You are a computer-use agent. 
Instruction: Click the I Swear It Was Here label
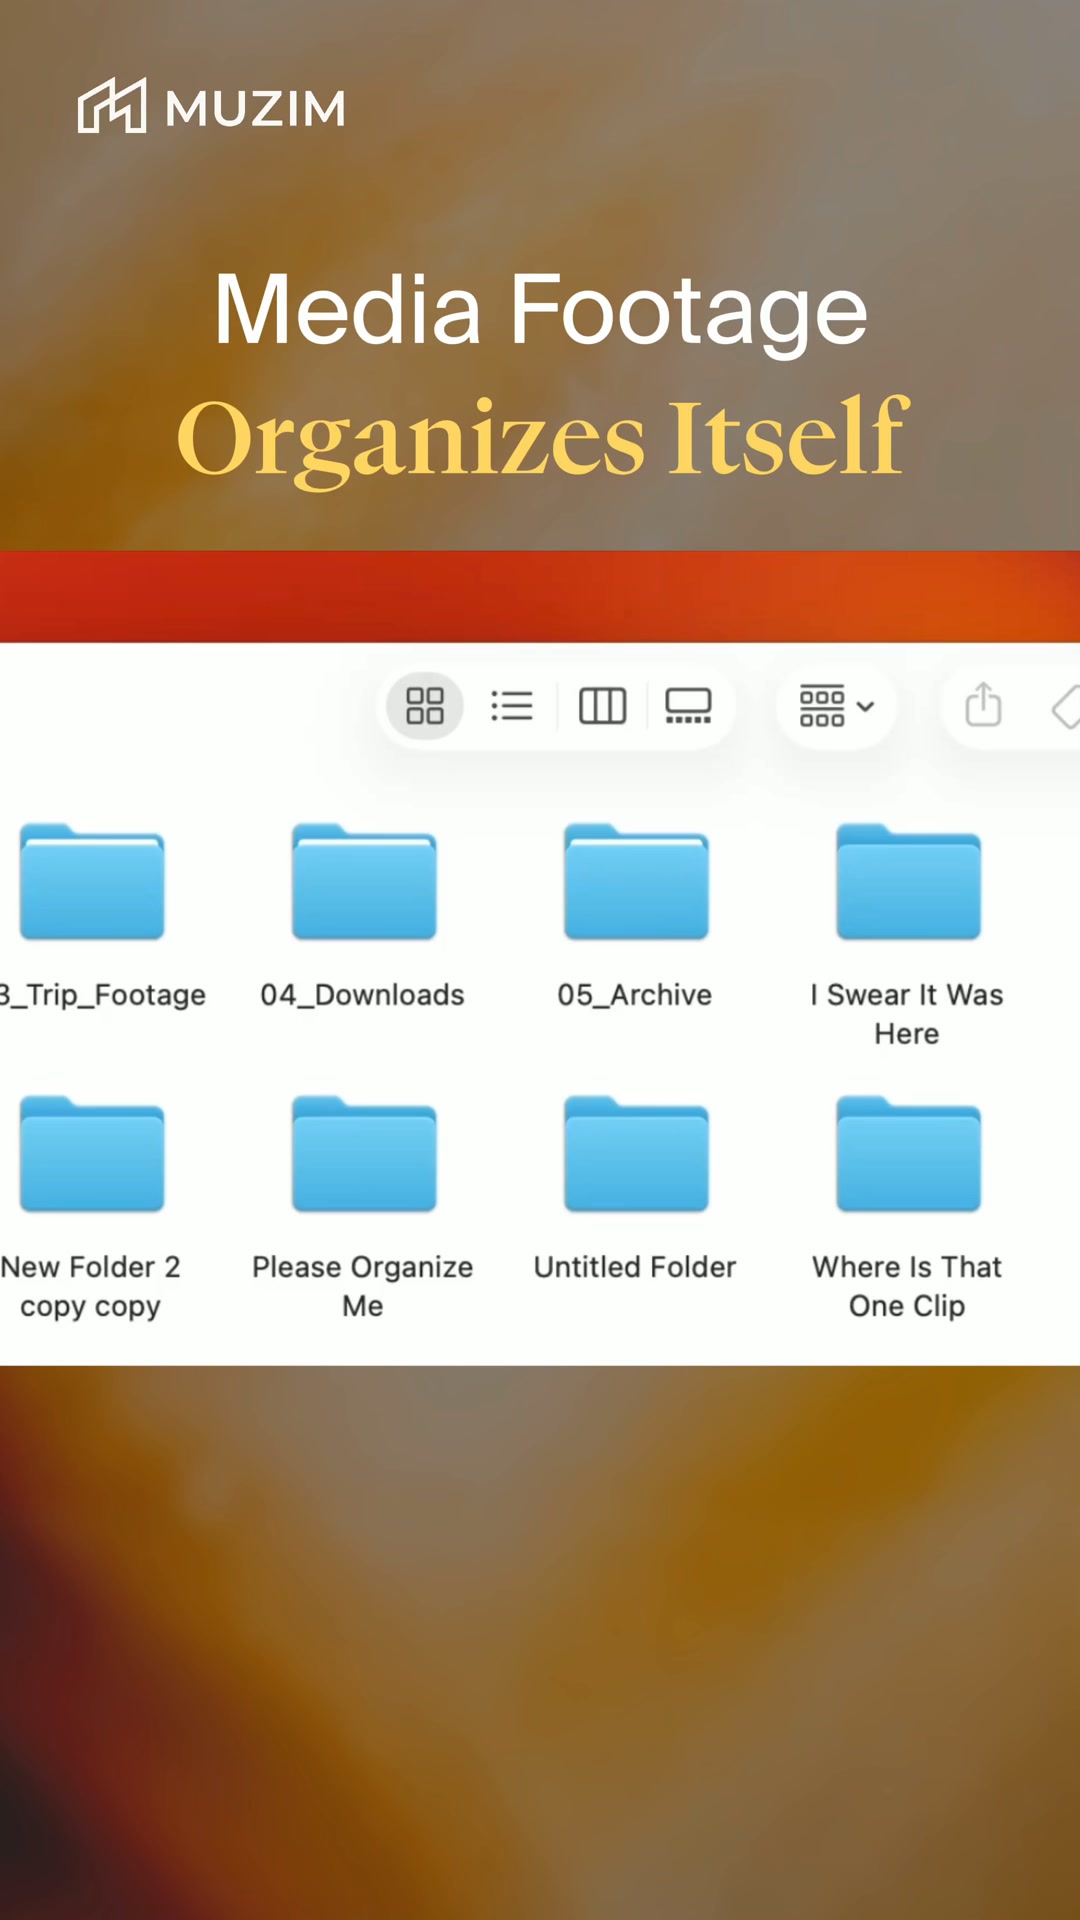[x=907, y=1014]
